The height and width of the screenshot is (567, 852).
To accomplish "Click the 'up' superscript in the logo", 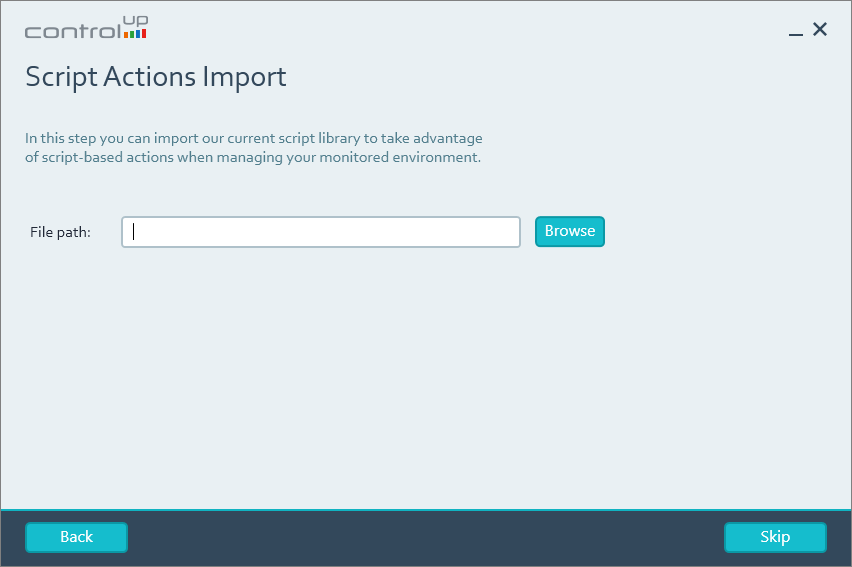I will pyautogui.click(x=135, y=21).
